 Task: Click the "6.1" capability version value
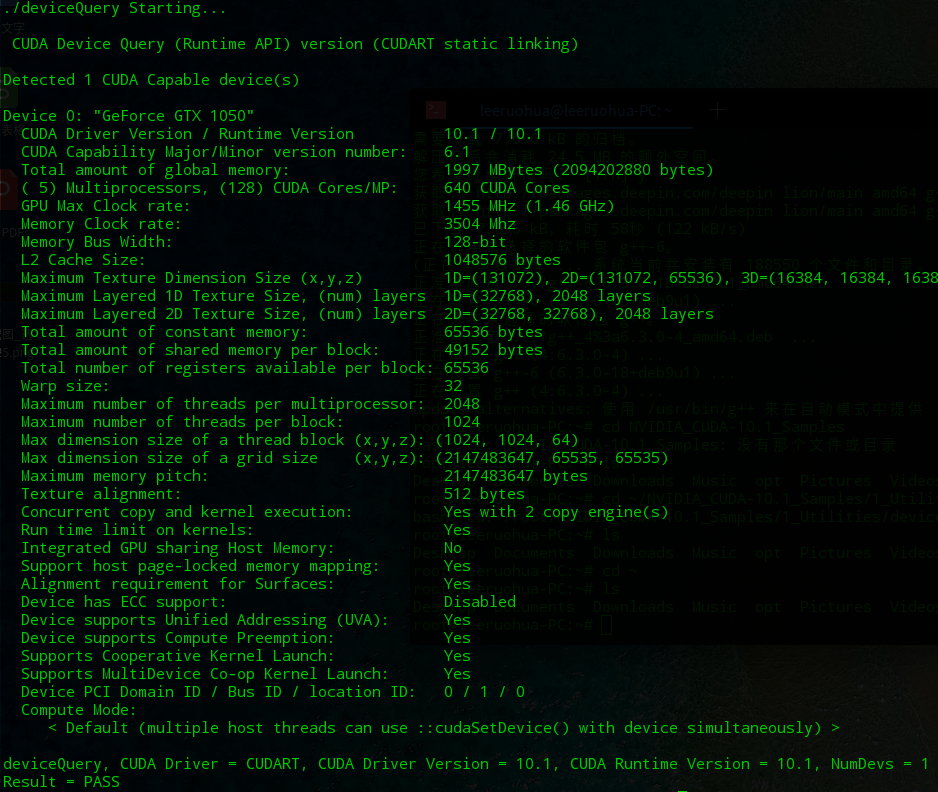(456, 152)
